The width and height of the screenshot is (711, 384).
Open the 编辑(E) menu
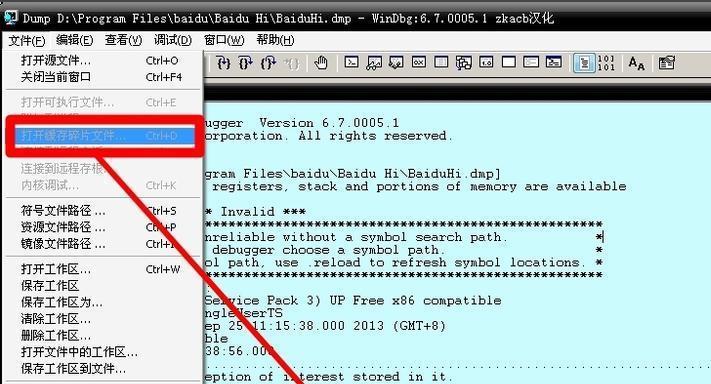(x=74, y=40)
